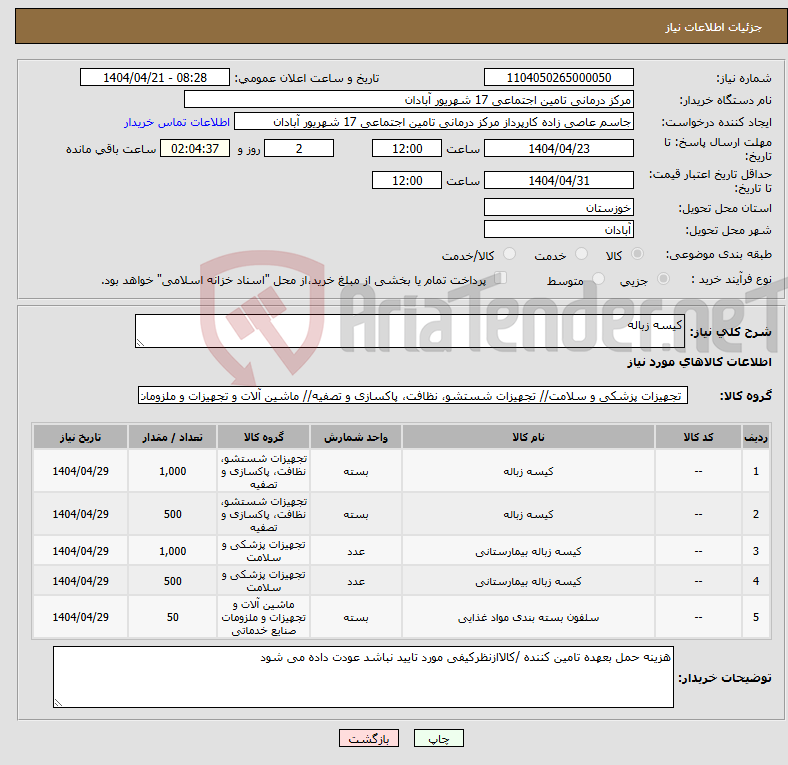Click the quantity 500 in row 2
Screen dimensions: 788x765
(172, 514)
